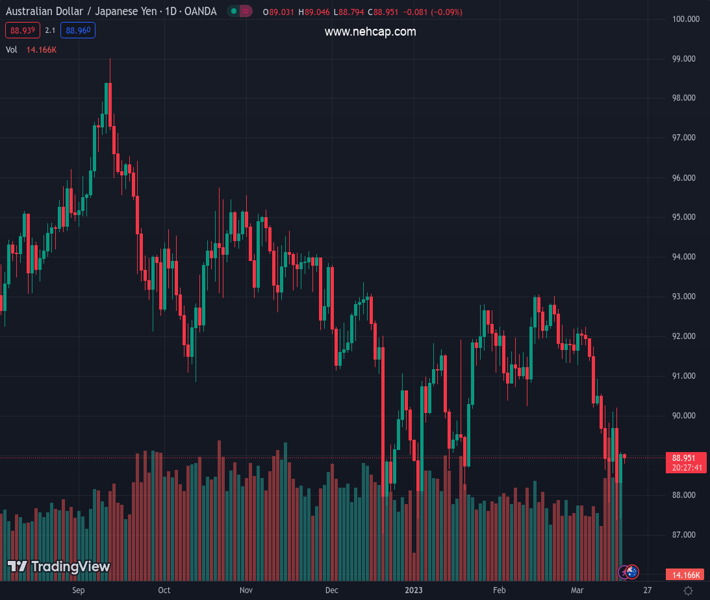Click the red sell price 88.939 button

click(x=23, y=30)
